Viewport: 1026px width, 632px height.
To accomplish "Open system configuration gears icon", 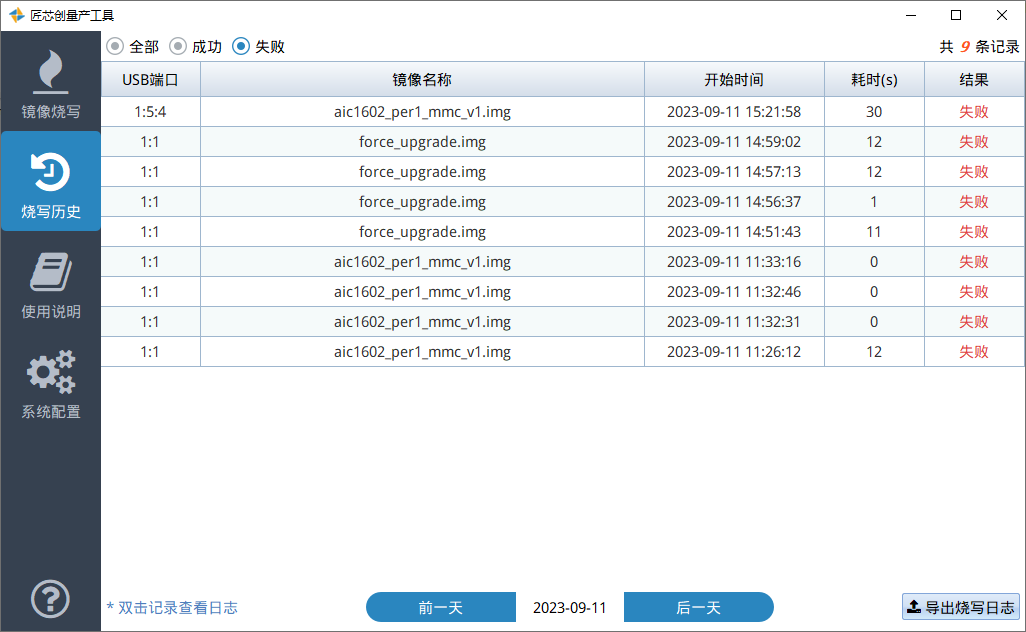I will [x=51, y=372].
